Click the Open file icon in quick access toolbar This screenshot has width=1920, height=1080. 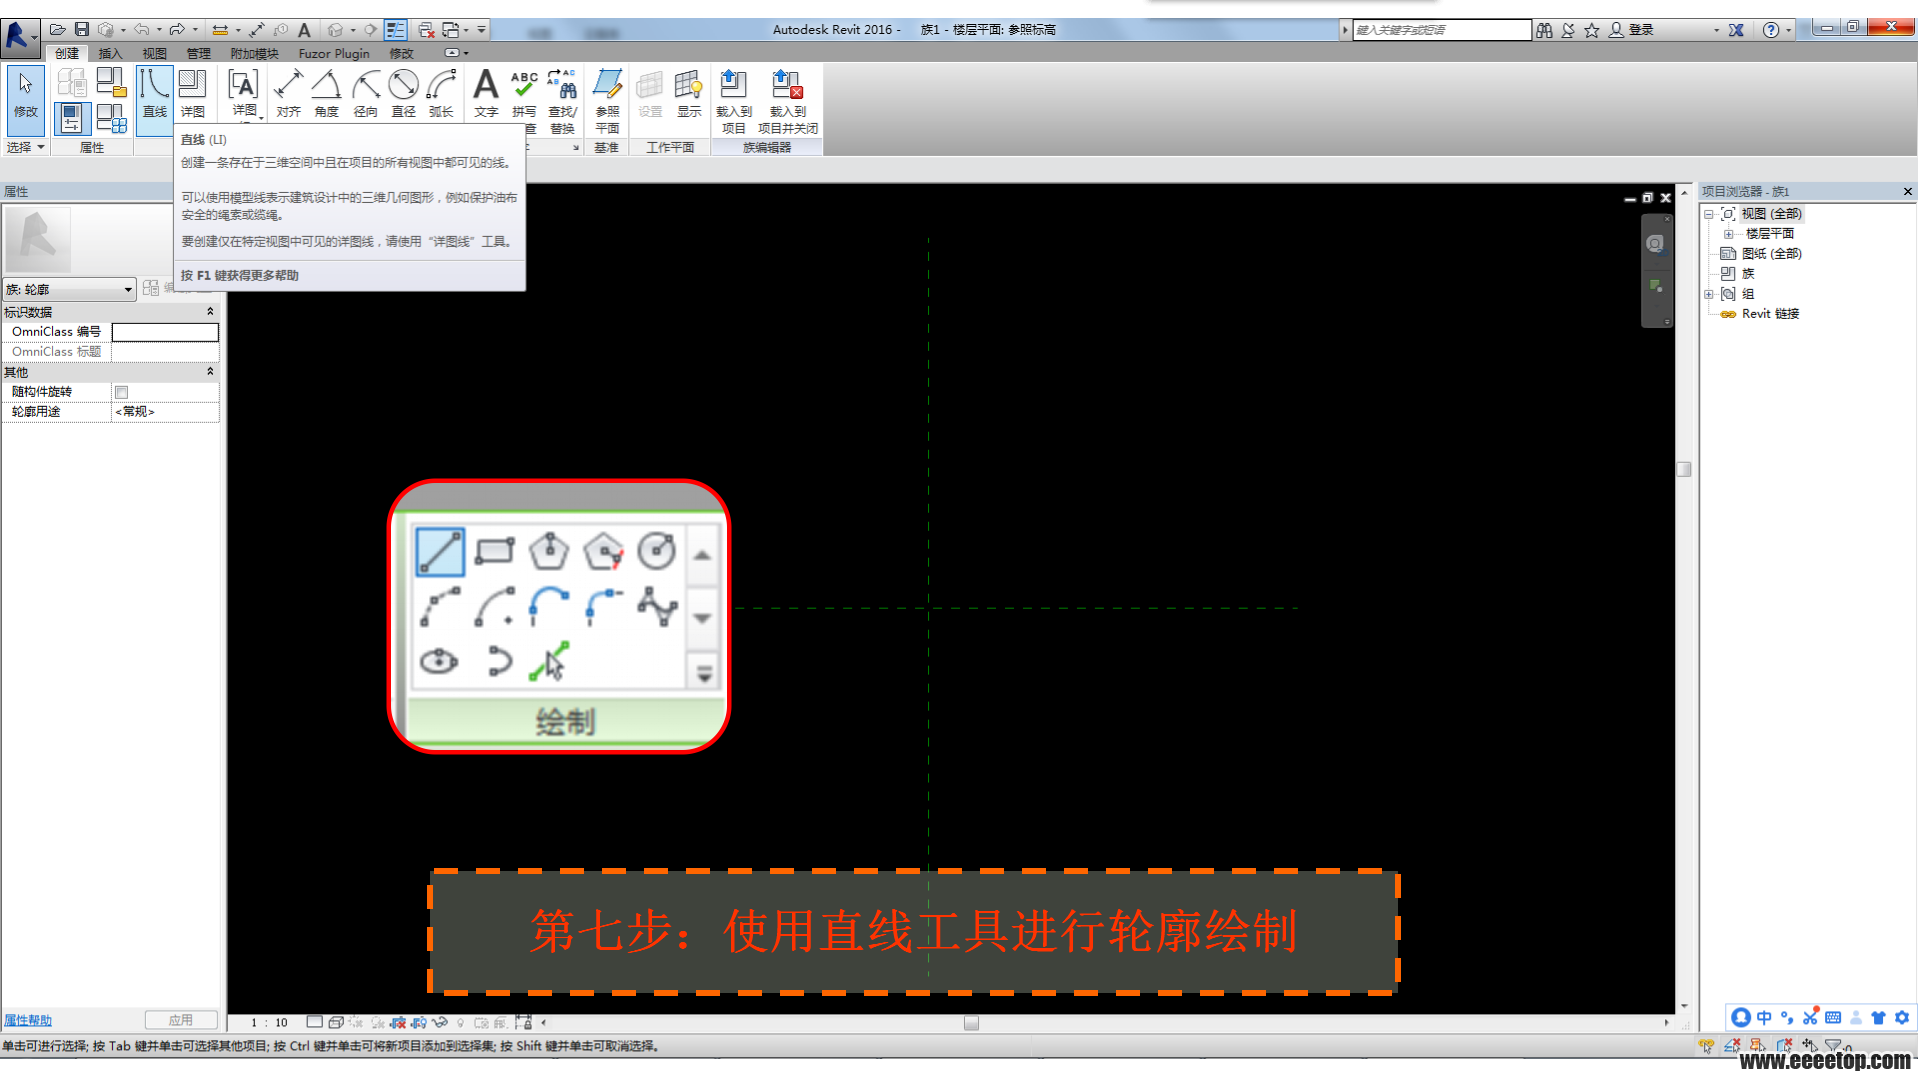[x=57, y=30]
